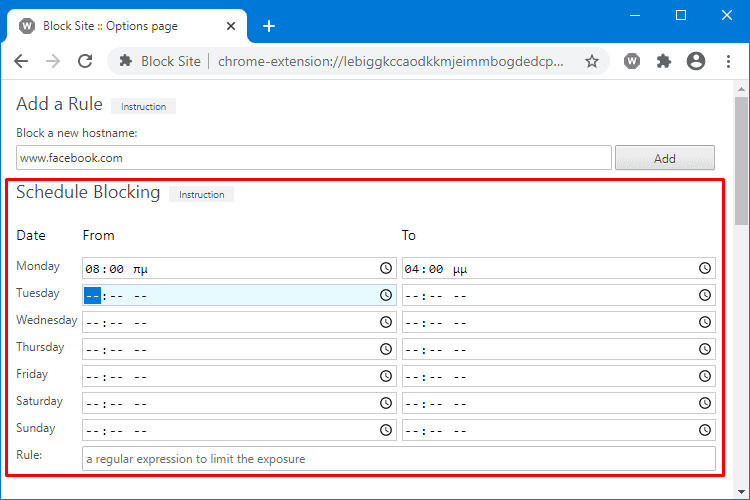Reload the Block Site options page

click(x=85, y=61)
